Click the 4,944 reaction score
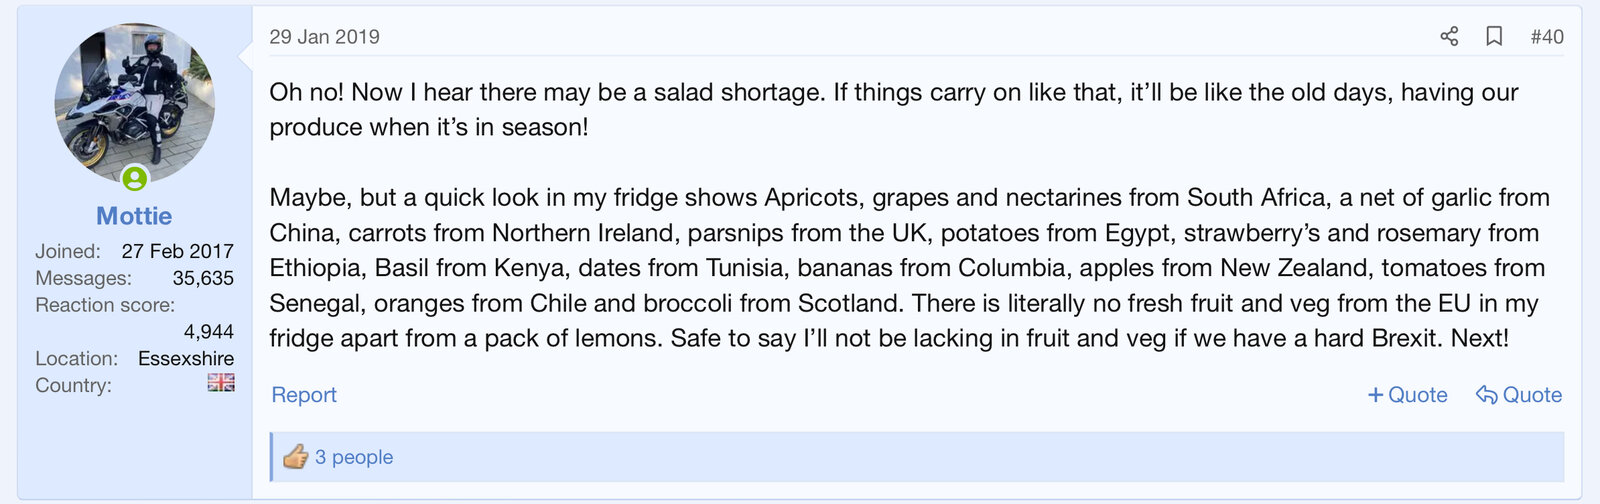This screenshot has height=504, width=1600. [208, 331]
